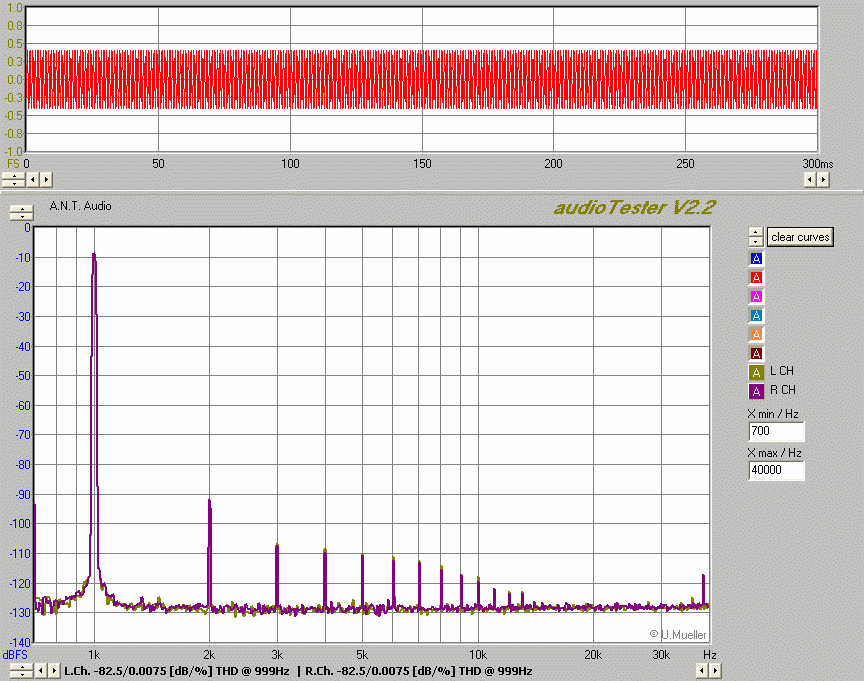The height and width of the screenshot is (681, 864).
Task: Toggle the purple R CH curve icon
Action: (x=756, y=391)
